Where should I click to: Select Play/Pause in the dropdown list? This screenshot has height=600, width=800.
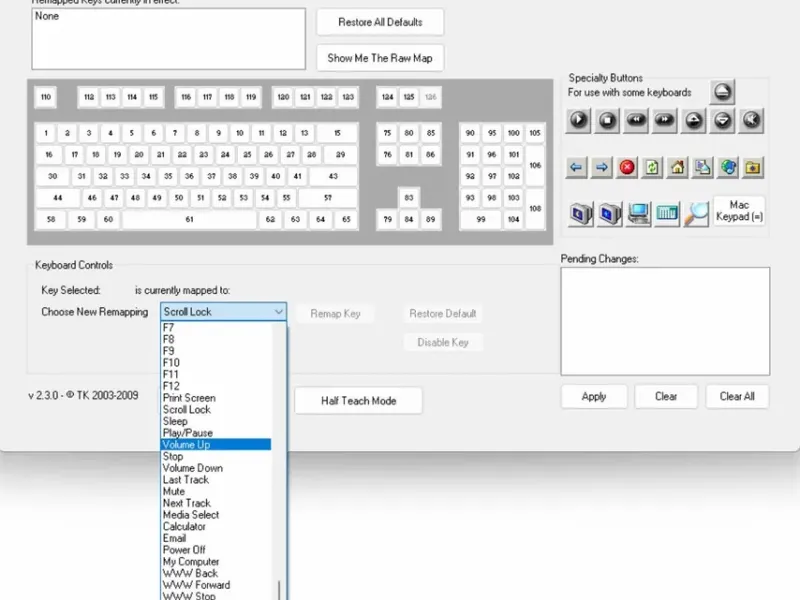[216, 433]
